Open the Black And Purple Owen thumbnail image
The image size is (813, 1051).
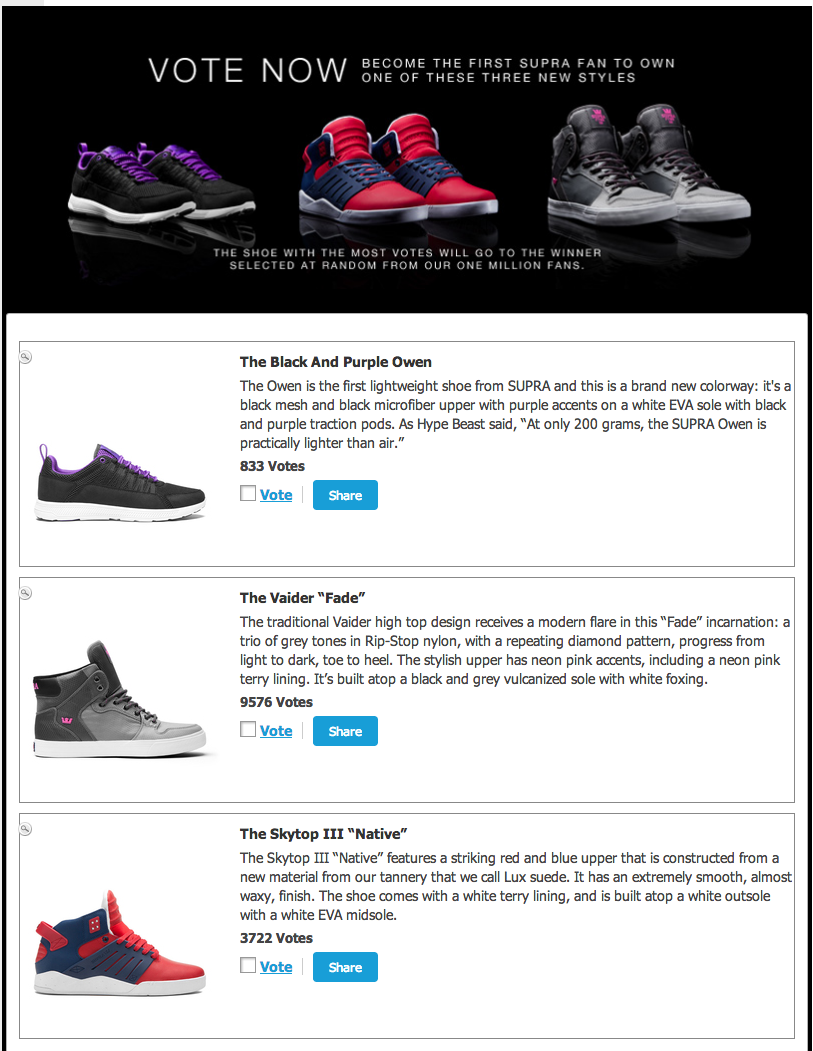(x=121, y=481)
